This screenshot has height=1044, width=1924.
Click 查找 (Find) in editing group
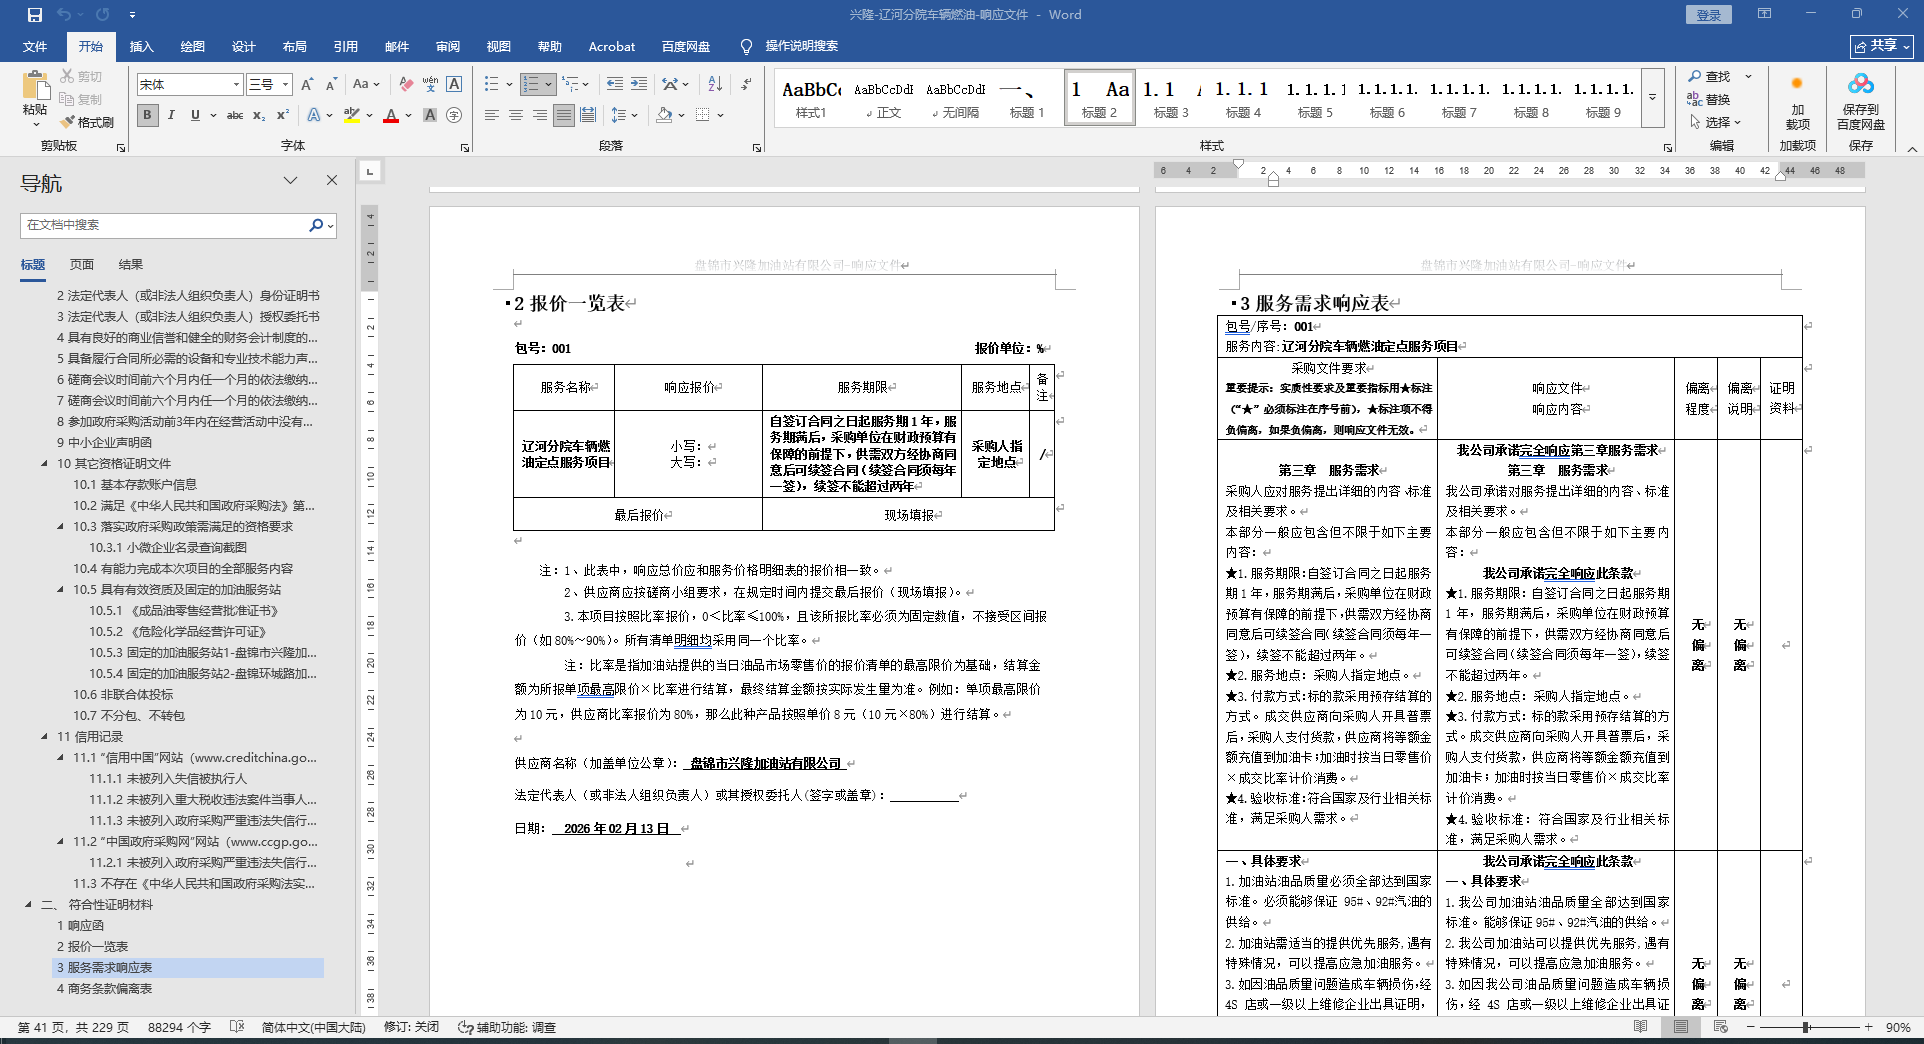(x=1711, y=76)
